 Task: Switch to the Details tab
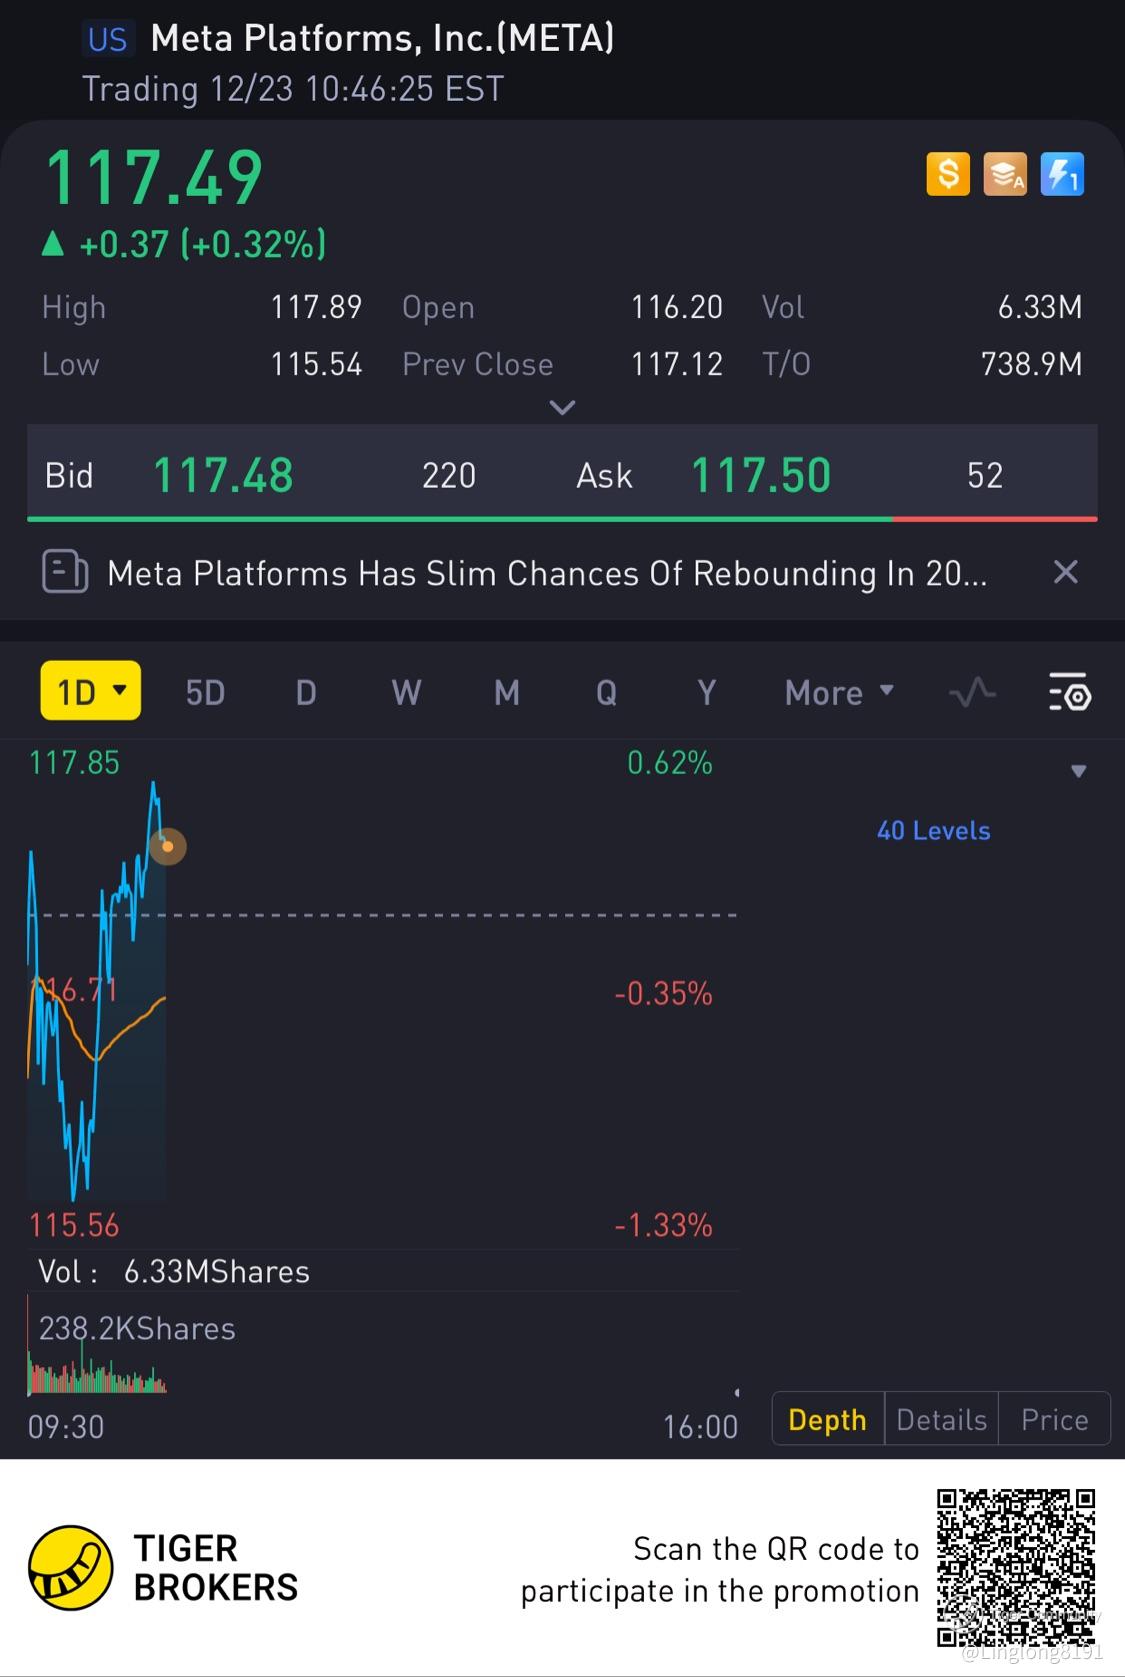pyautogui.click(x=941, y=1419)
